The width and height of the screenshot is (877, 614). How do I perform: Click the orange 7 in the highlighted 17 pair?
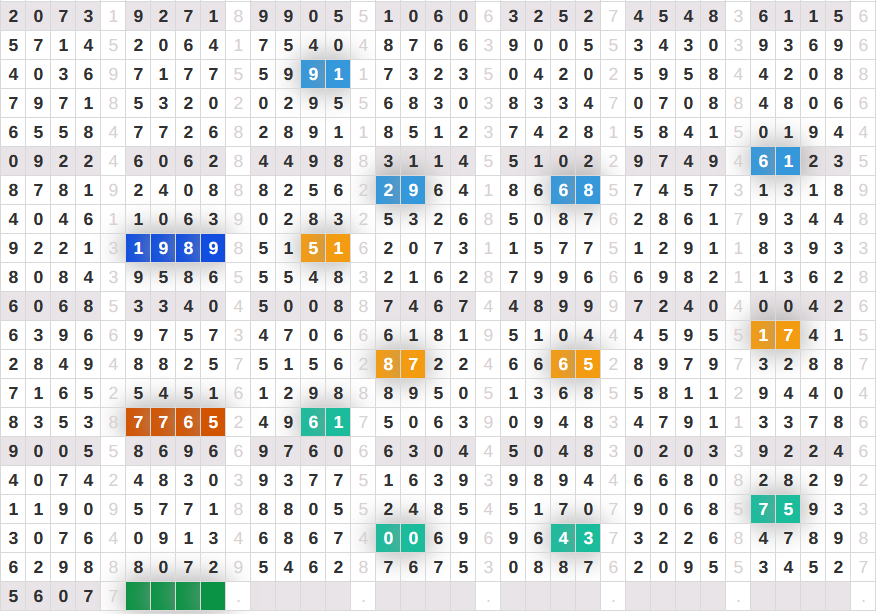coord(788,336)
